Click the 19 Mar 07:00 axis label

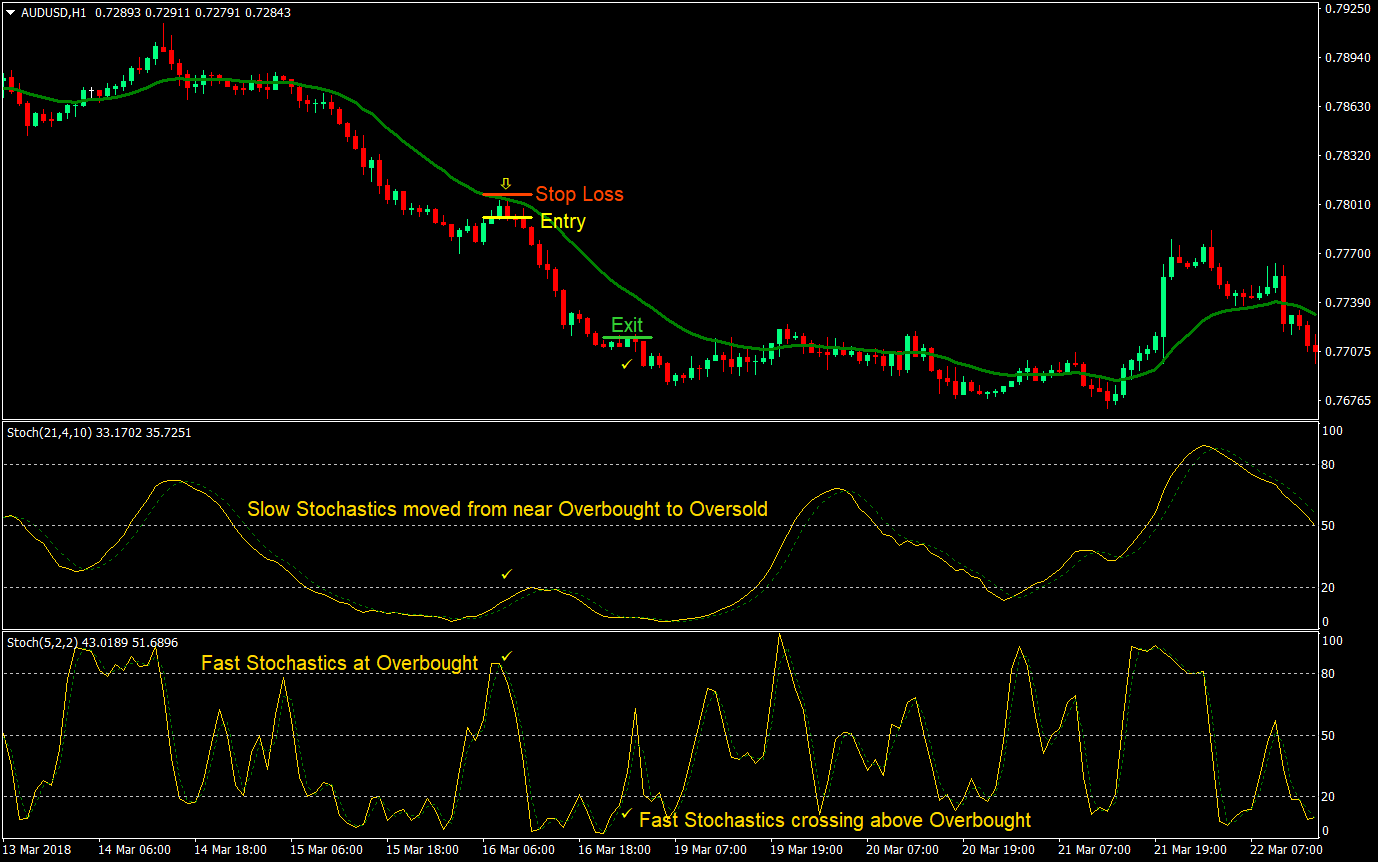click(710, 848)
